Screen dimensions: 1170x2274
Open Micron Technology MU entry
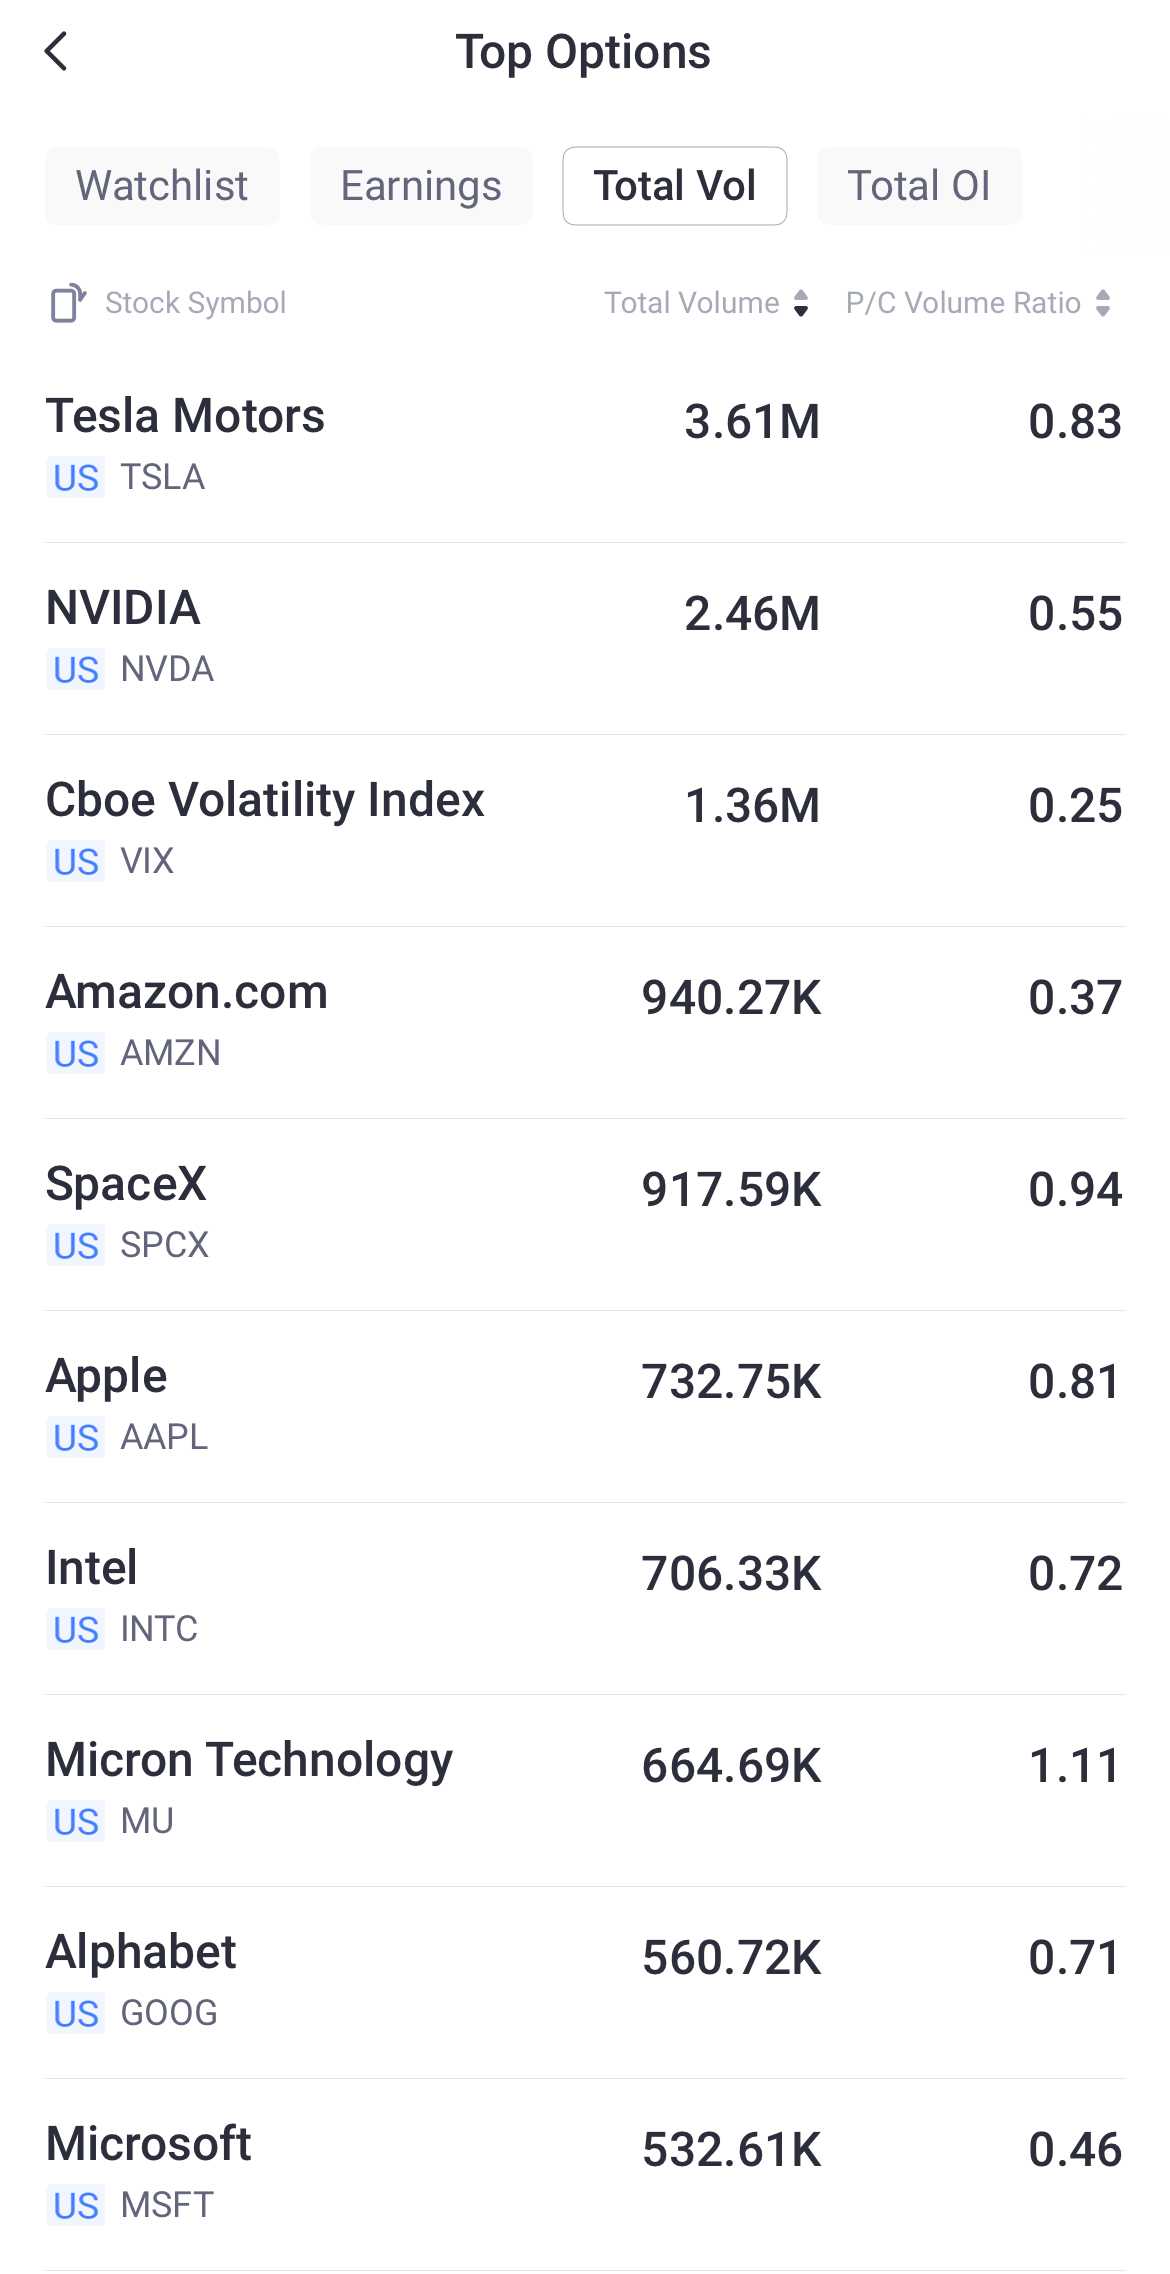coord(585,1791)
